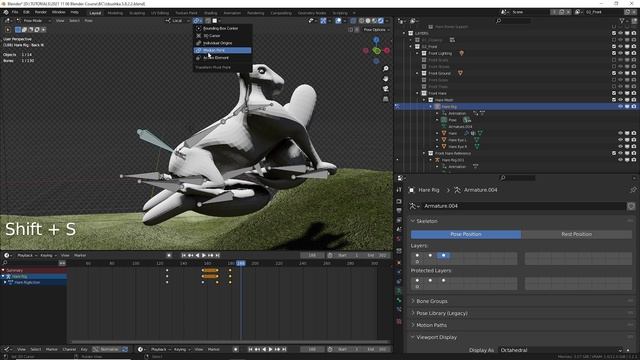Image resolution: width=640 pixels, height=360 pixels.
Task: Click the Rest Position button
Action: 576,234
